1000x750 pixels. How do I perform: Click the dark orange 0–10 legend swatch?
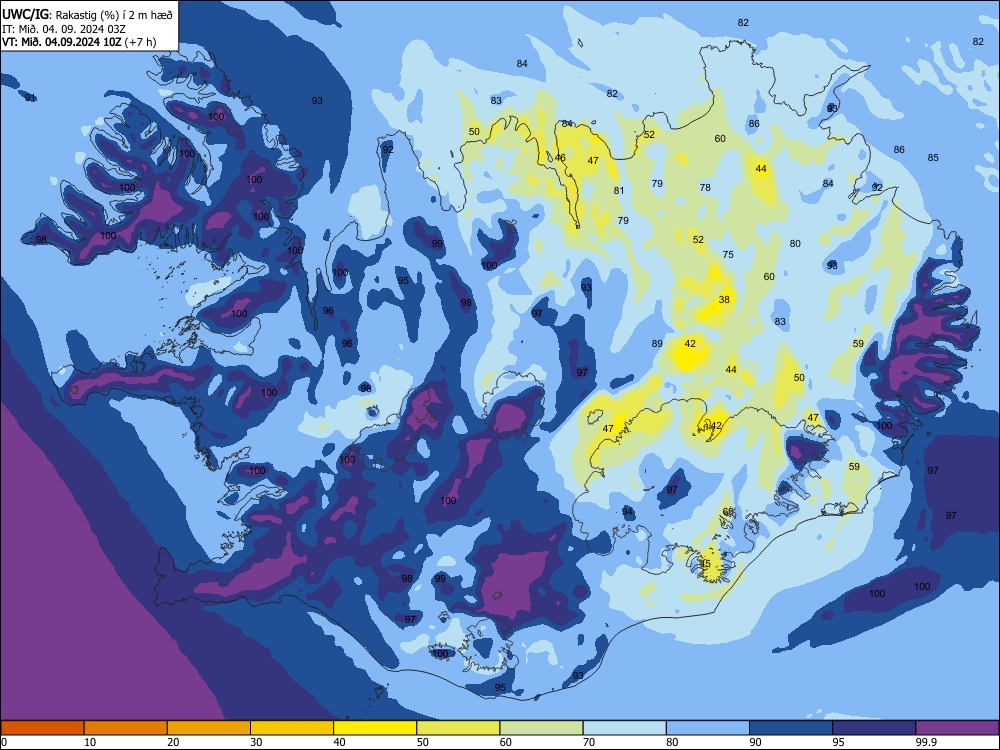click(x=42, y=728)
